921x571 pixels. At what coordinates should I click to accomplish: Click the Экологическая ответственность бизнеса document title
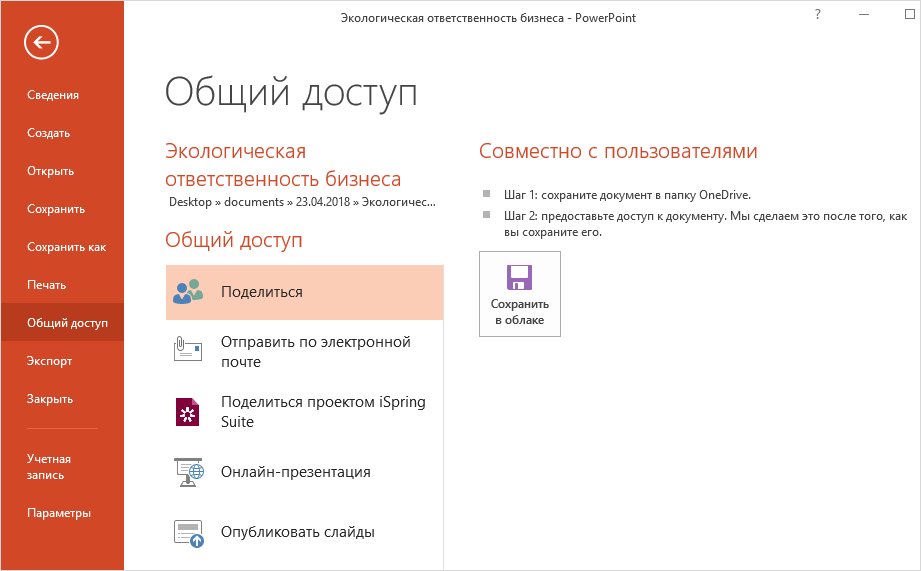283,165
